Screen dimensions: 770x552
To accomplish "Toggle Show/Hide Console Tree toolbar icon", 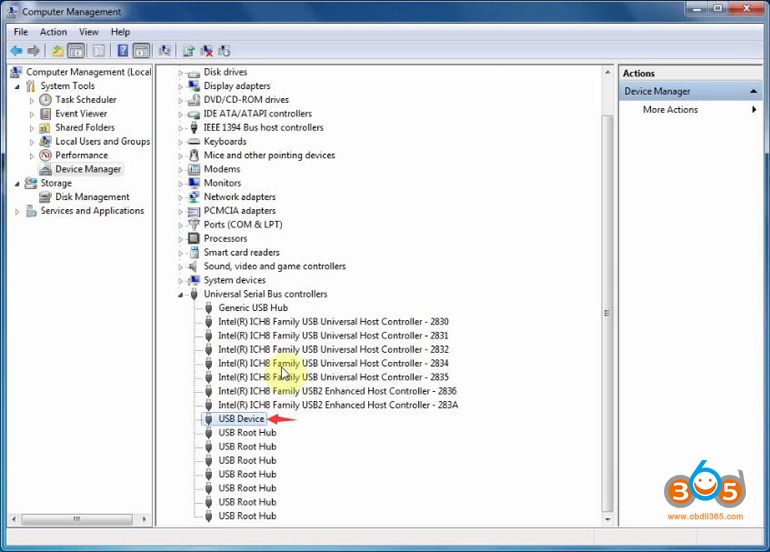I will (76, 51).
